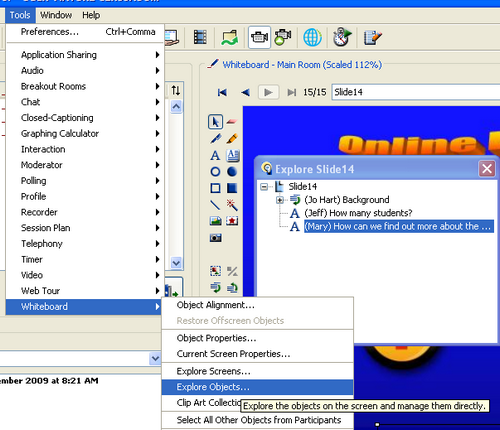Open the Window menu

point(56,15)
